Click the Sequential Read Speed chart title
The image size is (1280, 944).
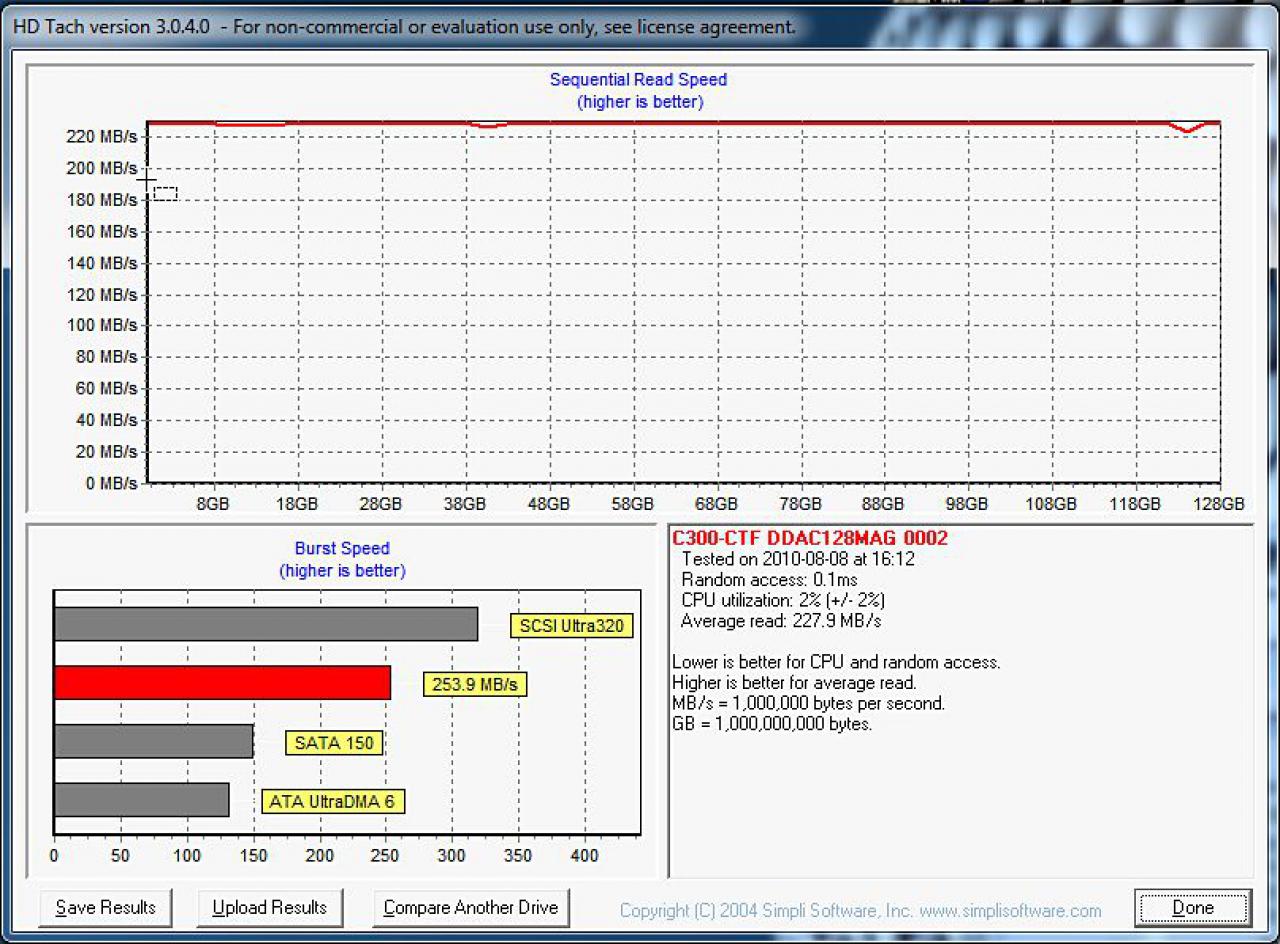click(639, 80)
